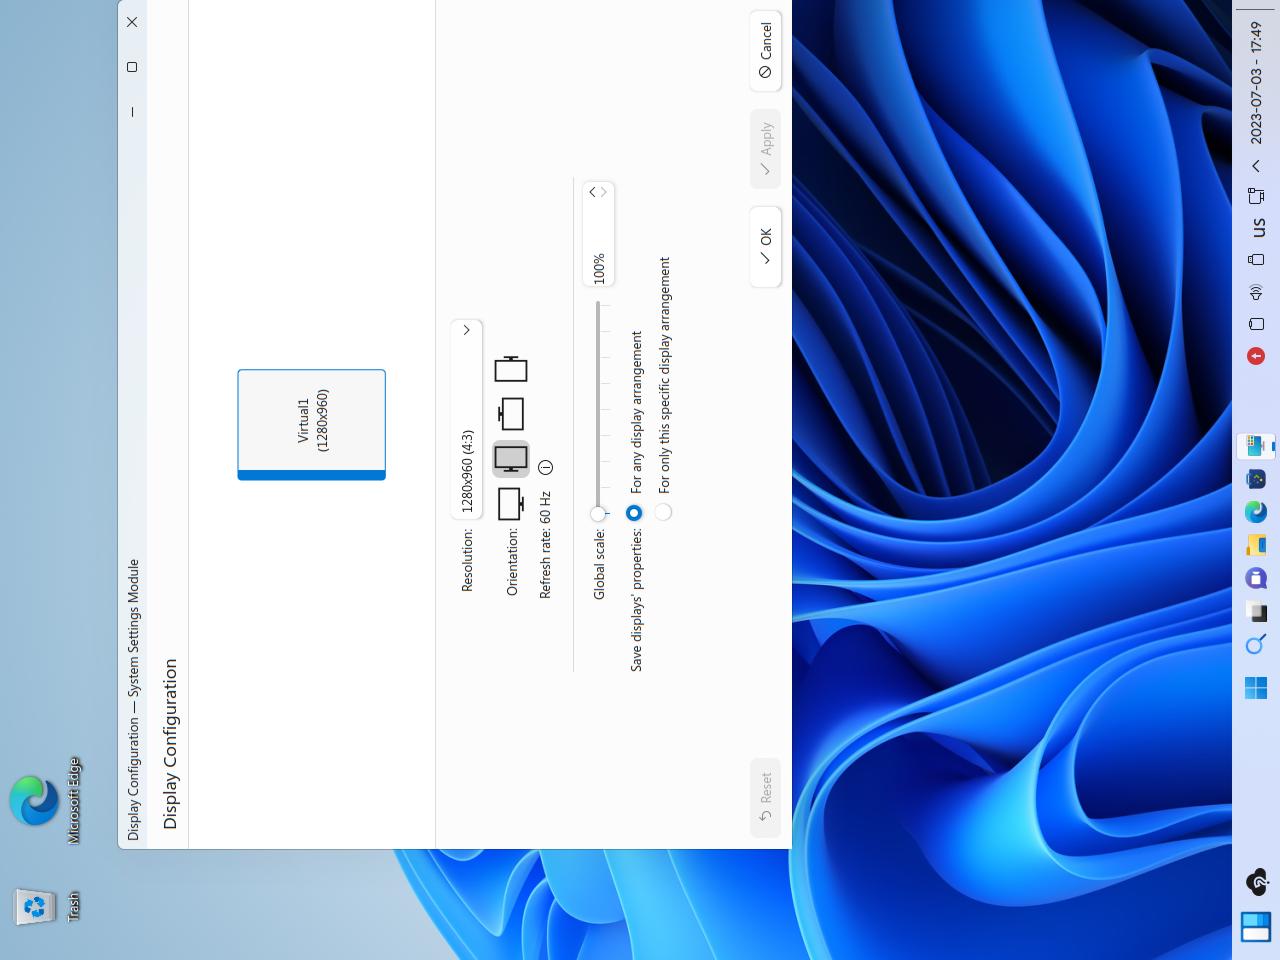
Task: Launch the purple chat bubble app from panel
Action: [x=1256, y=579]
